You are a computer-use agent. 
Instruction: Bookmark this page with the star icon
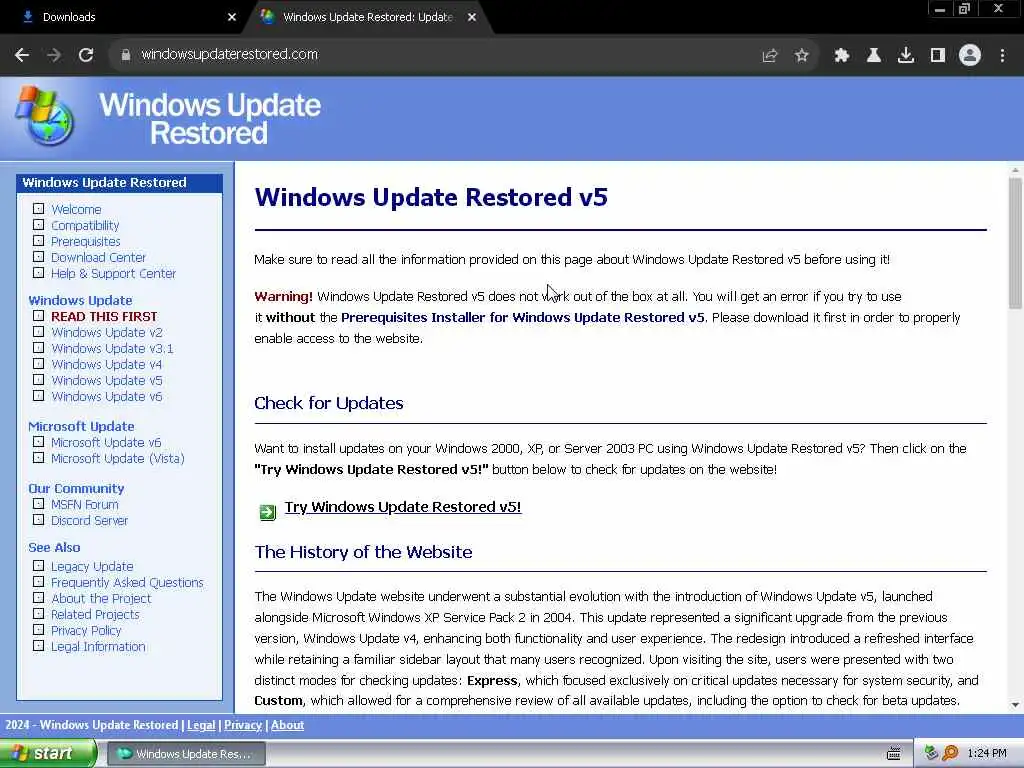(x=802, y=56)
